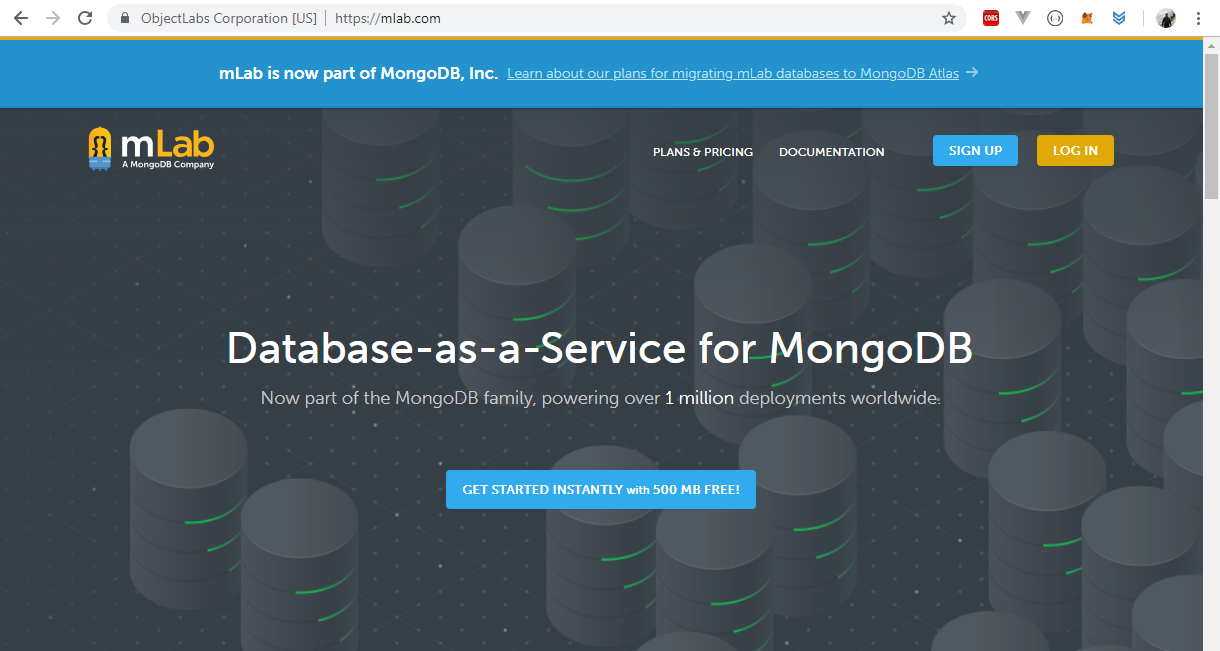Open the Plans & Pricing page
Viewport: 1220px width, 651px height.
pos(702,152)
